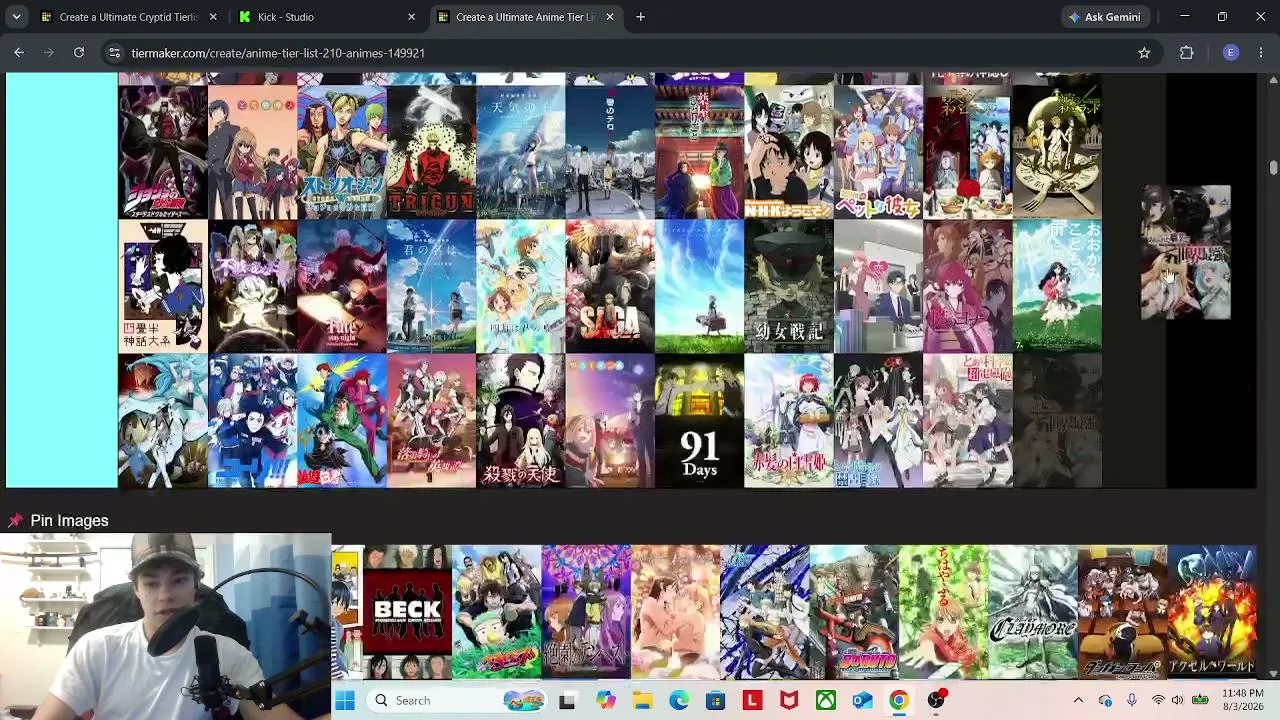
Task: Click the Chrome taskbar icon
Action: 899,701
